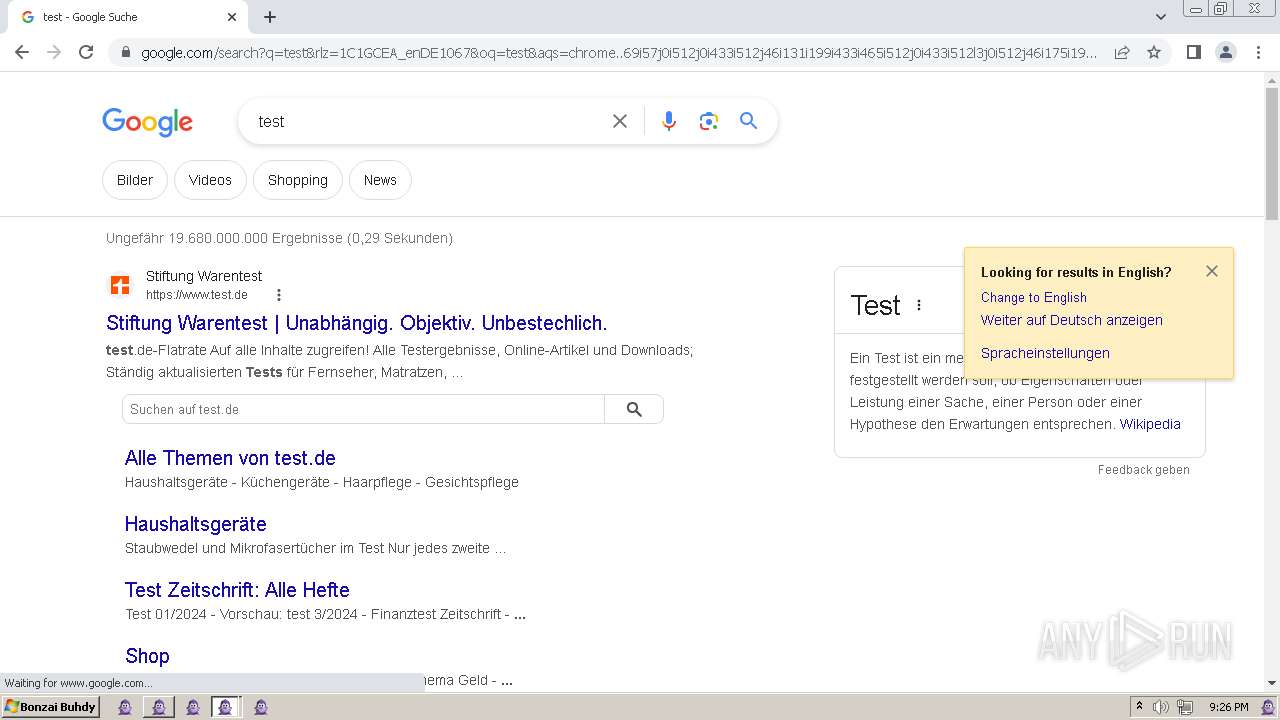The width and height of the screenshot is (1280, 720).
Task: Go back to the previous page
Action: coord(22,52)
